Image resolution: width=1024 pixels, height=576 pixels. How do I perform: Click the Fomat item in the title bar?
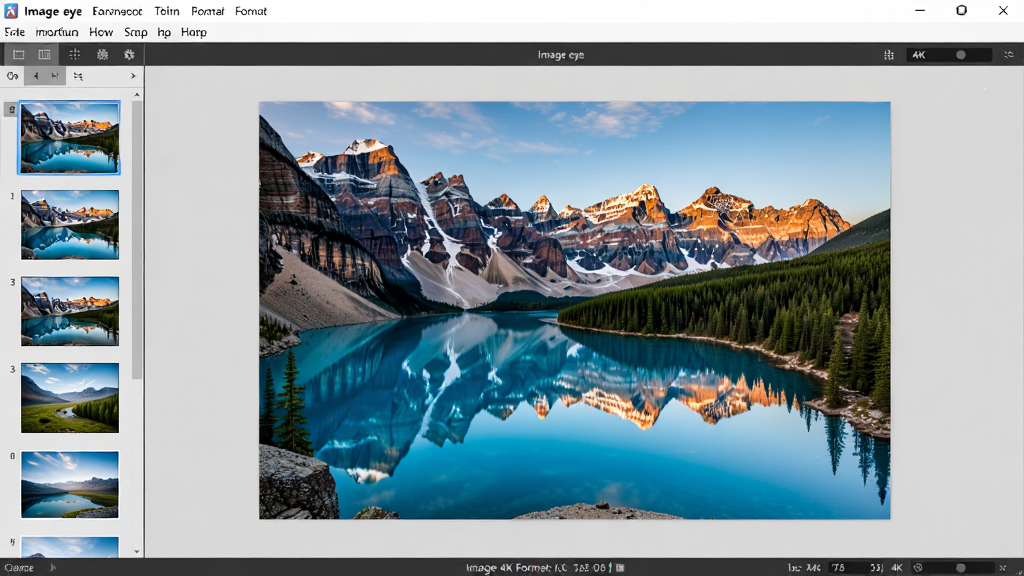(251, 11)
